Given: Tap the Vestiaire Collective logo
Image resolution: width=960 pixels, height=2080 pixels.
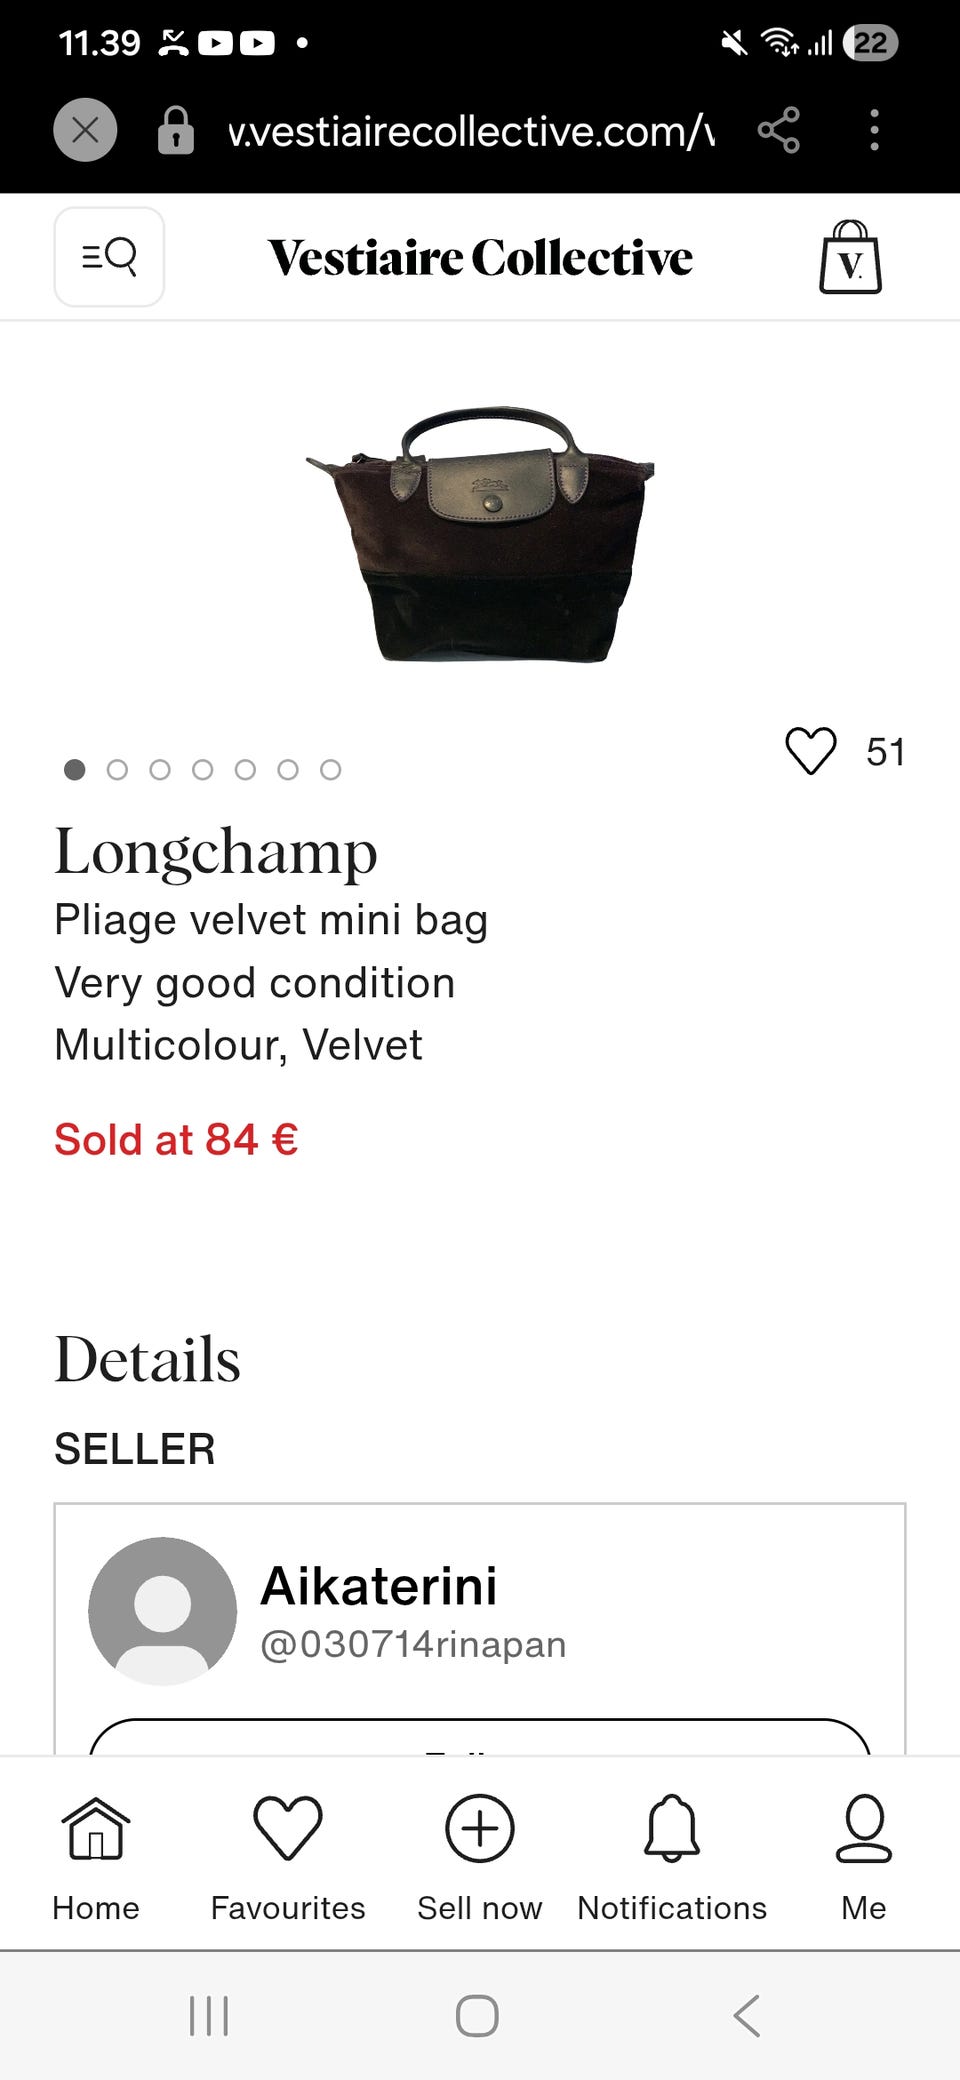Looking at the screenshot, I should pyautogui.click(x=480, y=257).
